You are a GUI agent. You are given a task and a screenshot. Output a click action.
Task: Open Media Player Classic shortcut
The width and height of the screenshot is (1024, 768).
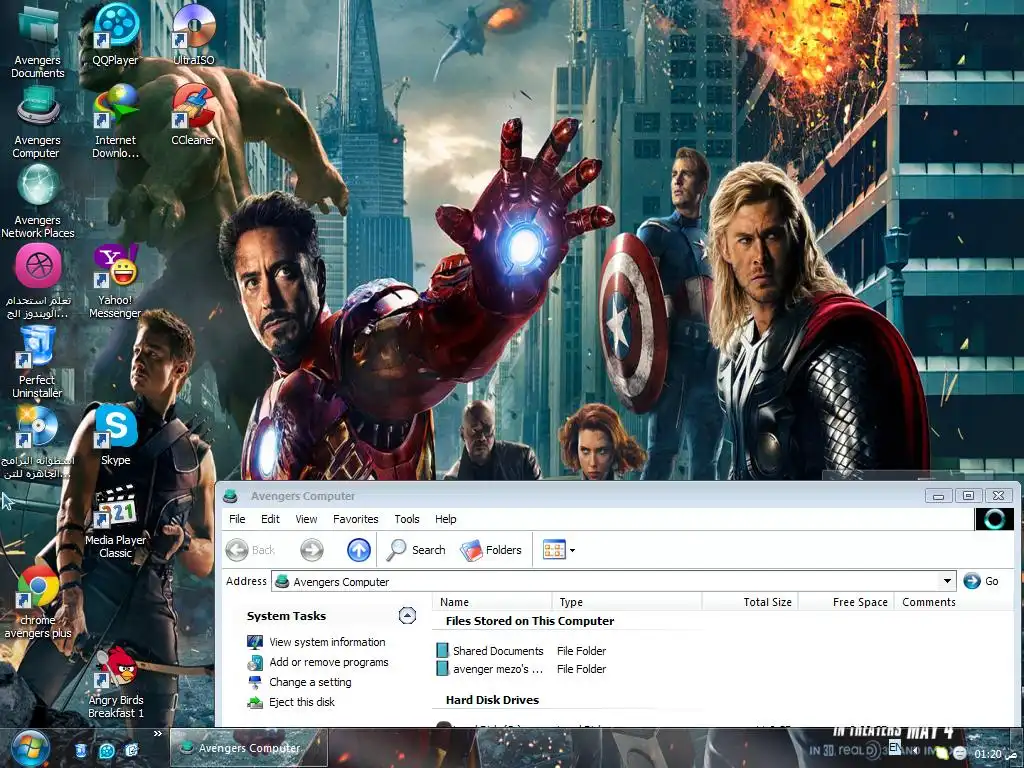click(x=116, y=521)
